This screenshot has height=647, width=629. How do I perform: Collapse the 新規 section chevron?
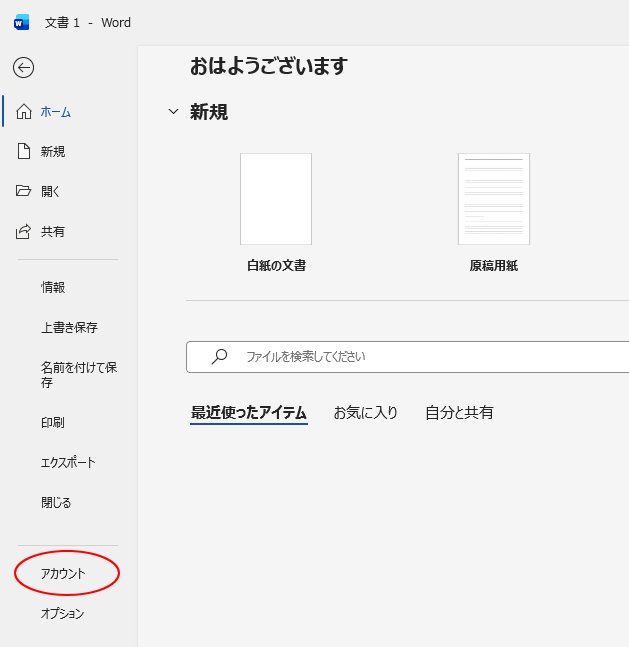point(174,111)
